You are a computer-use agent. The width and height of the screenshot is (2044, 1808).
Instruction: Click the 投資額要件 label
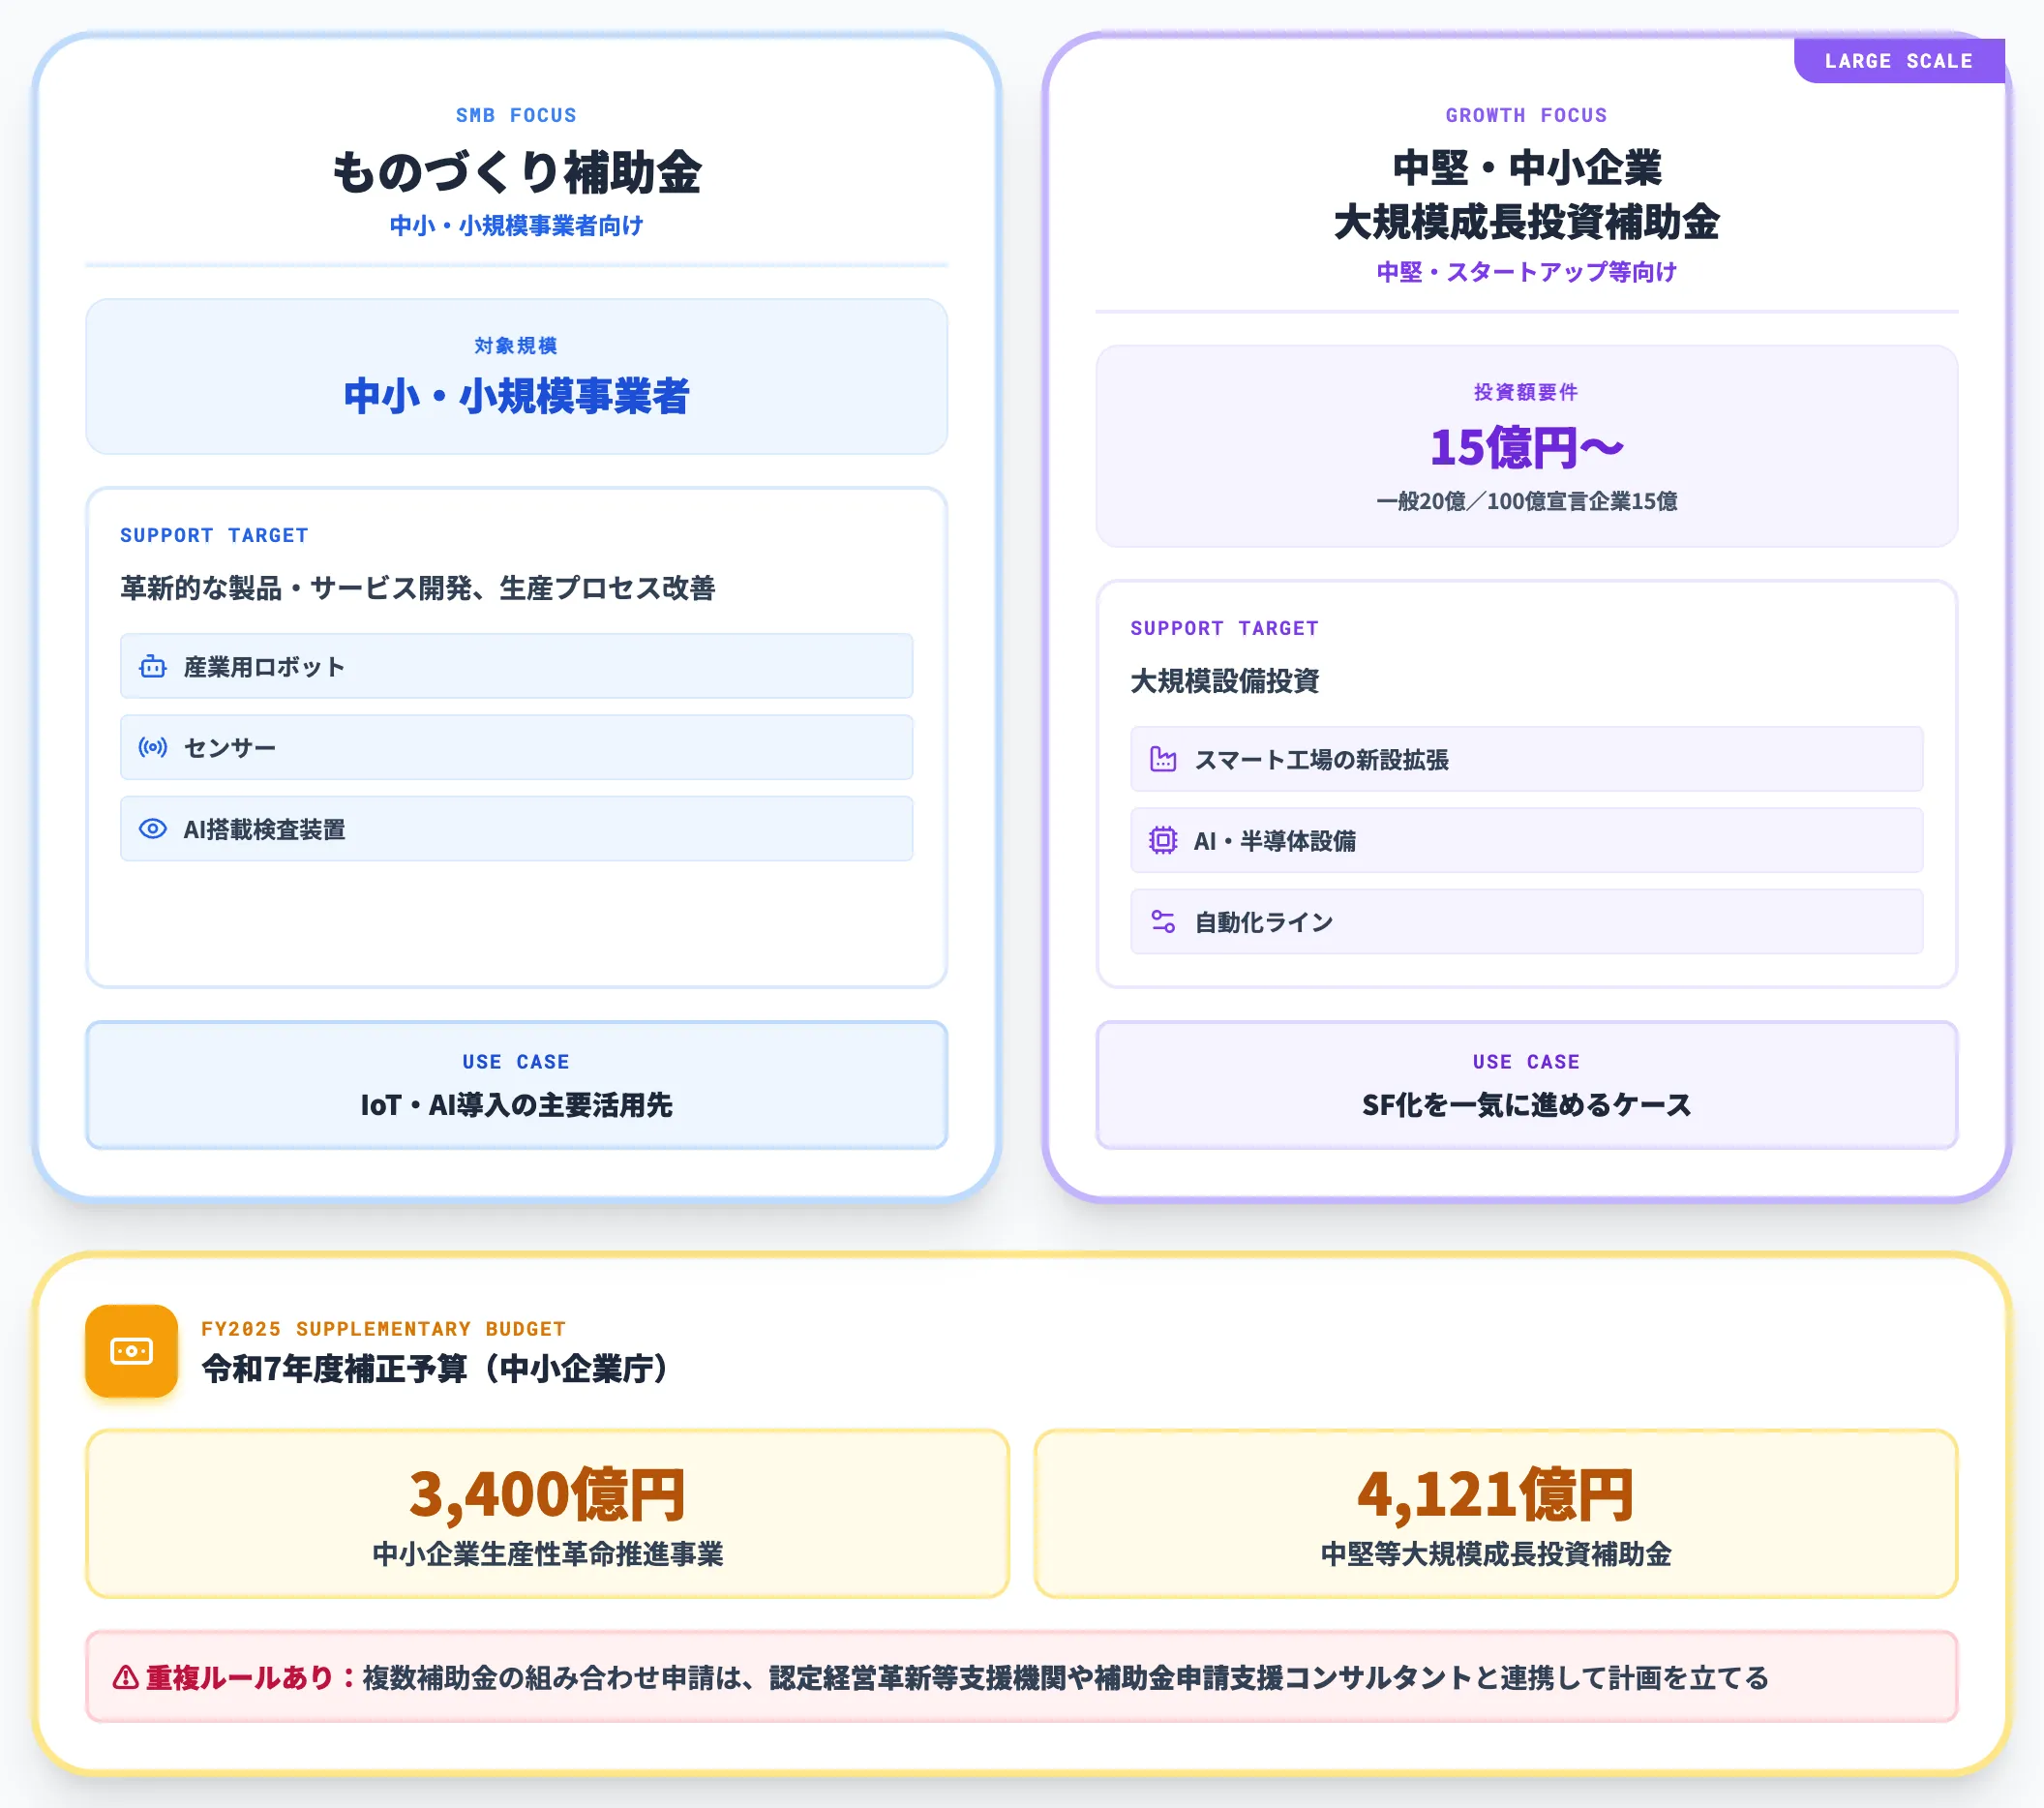click(x=1526, y=392)
